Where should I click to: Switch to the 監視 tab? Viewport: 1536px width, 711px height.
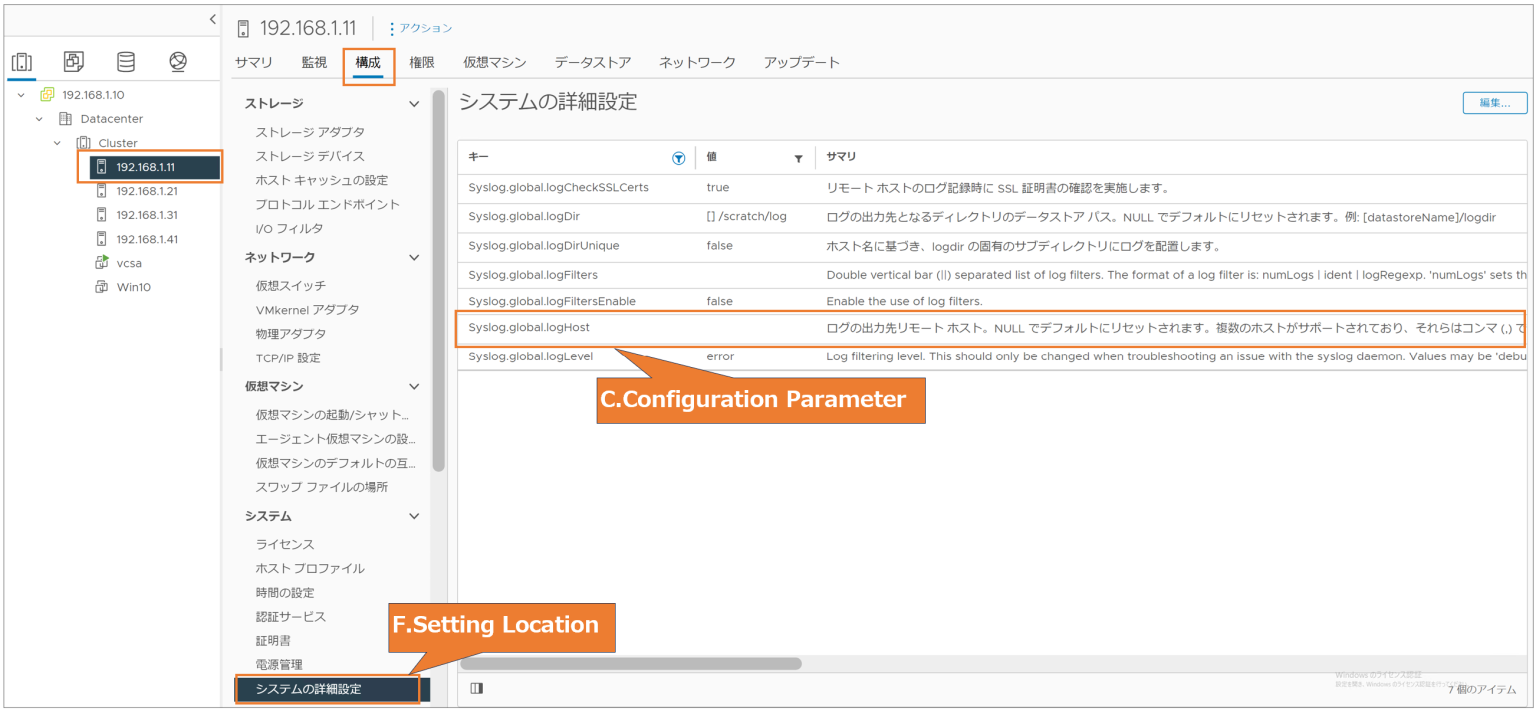[314, 62]
